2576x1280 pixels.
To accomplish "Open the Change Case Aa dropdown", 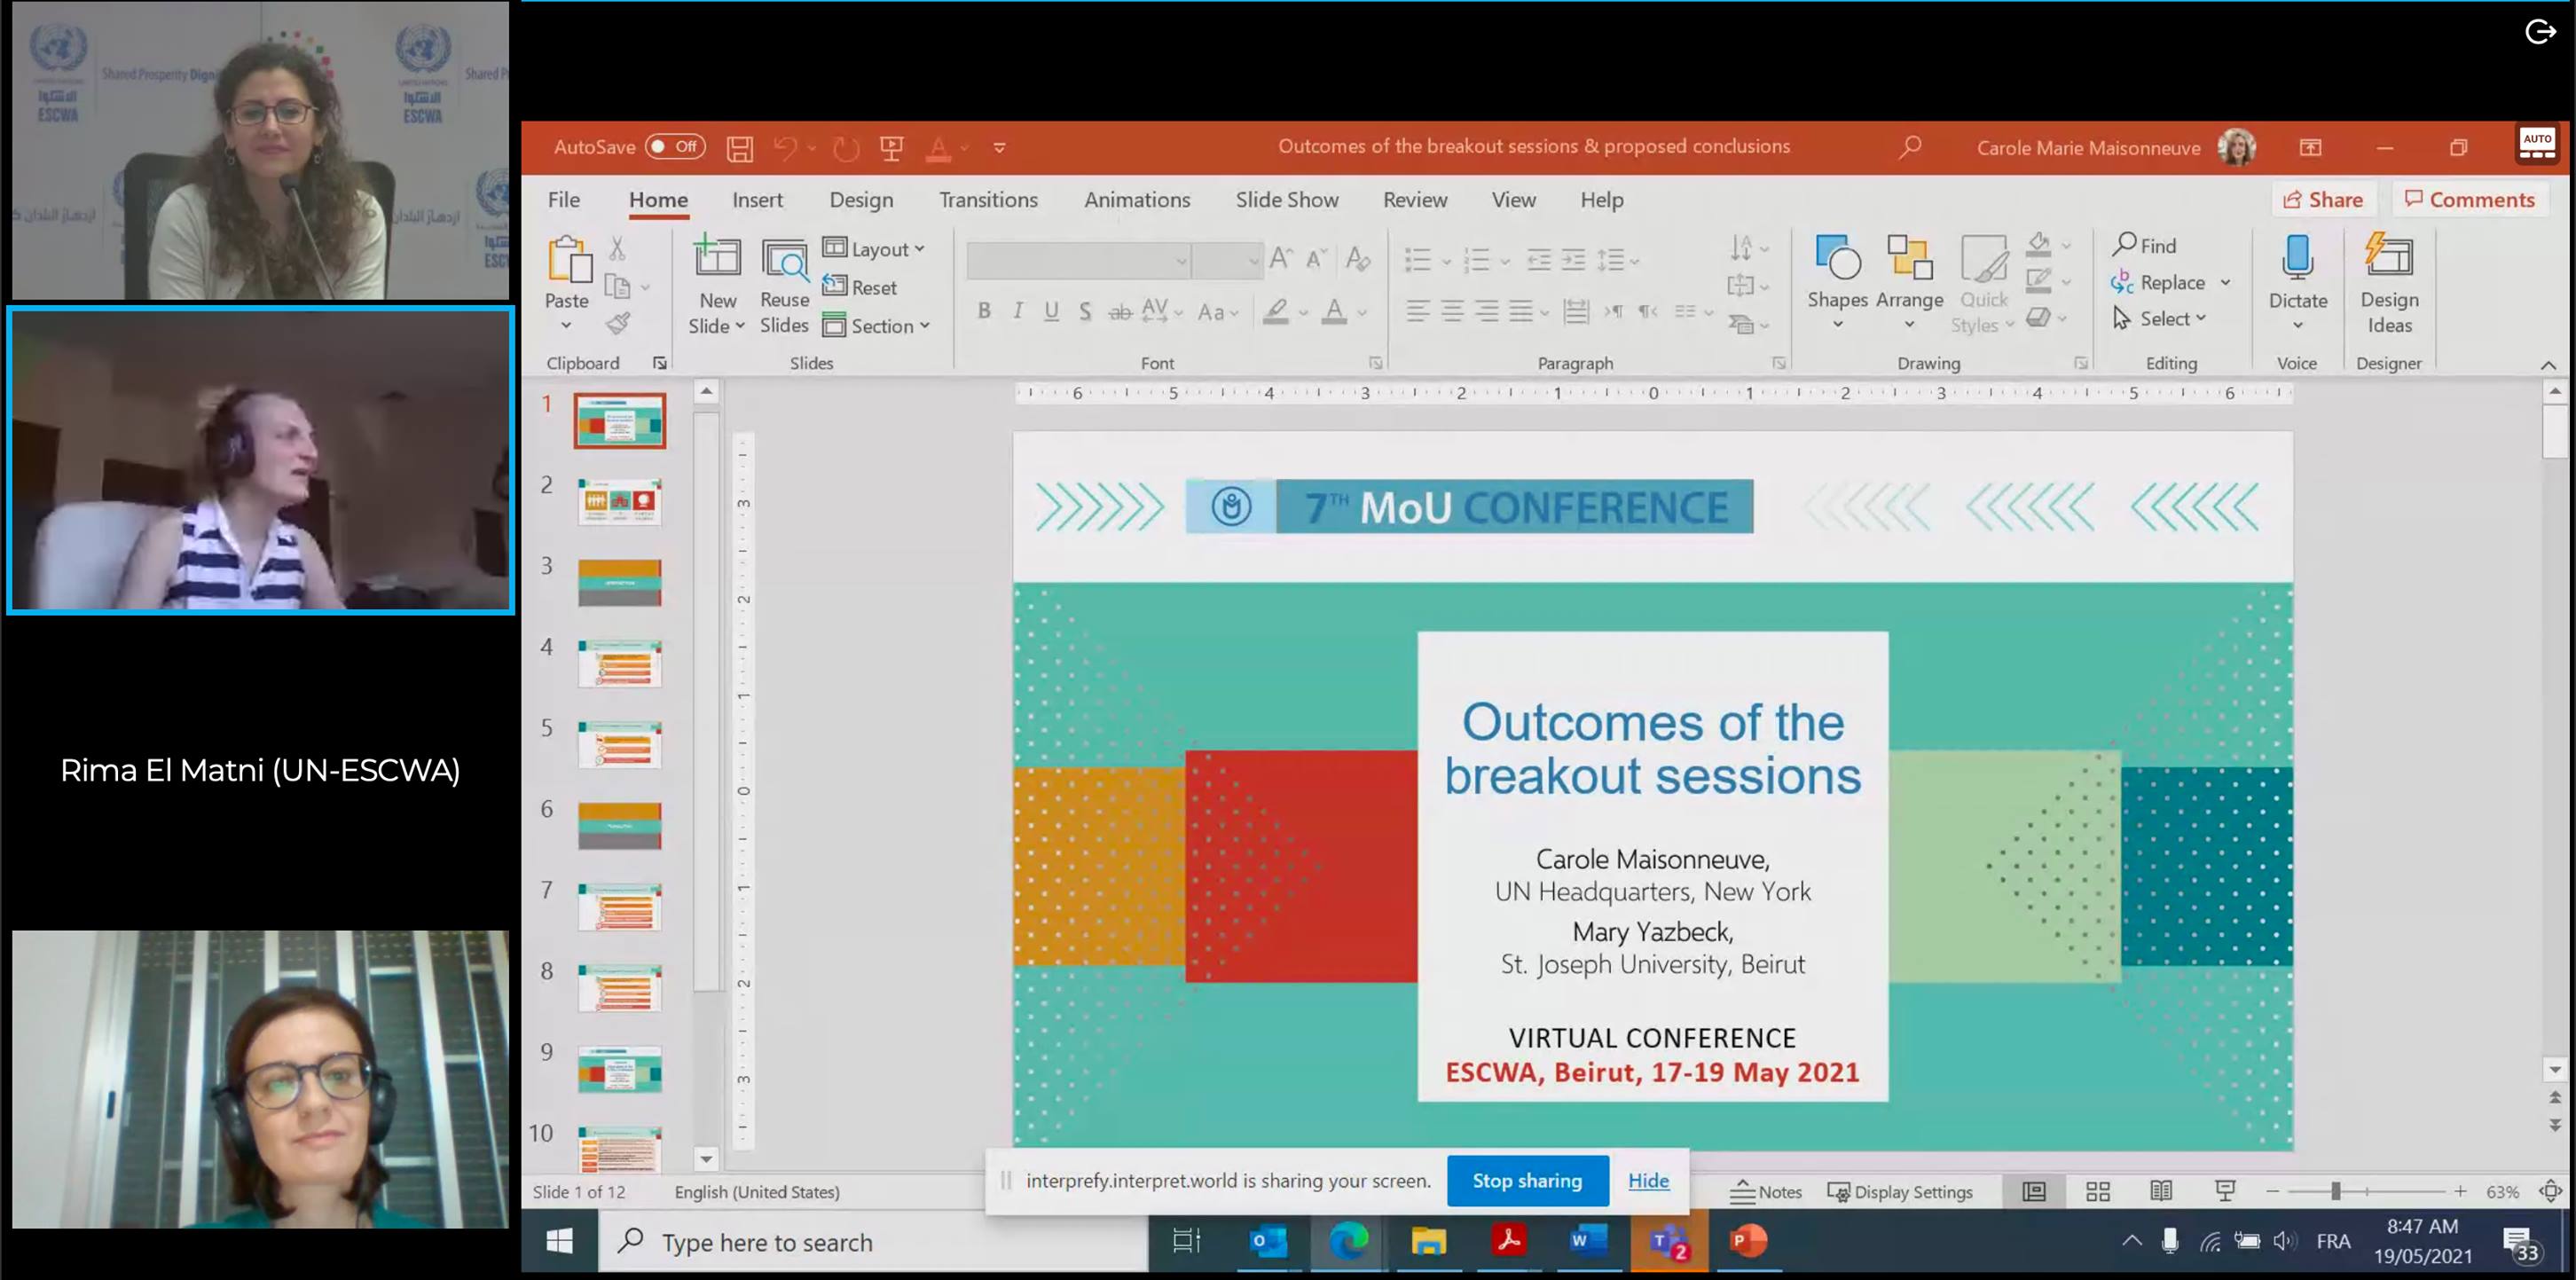I will 1218,312.
